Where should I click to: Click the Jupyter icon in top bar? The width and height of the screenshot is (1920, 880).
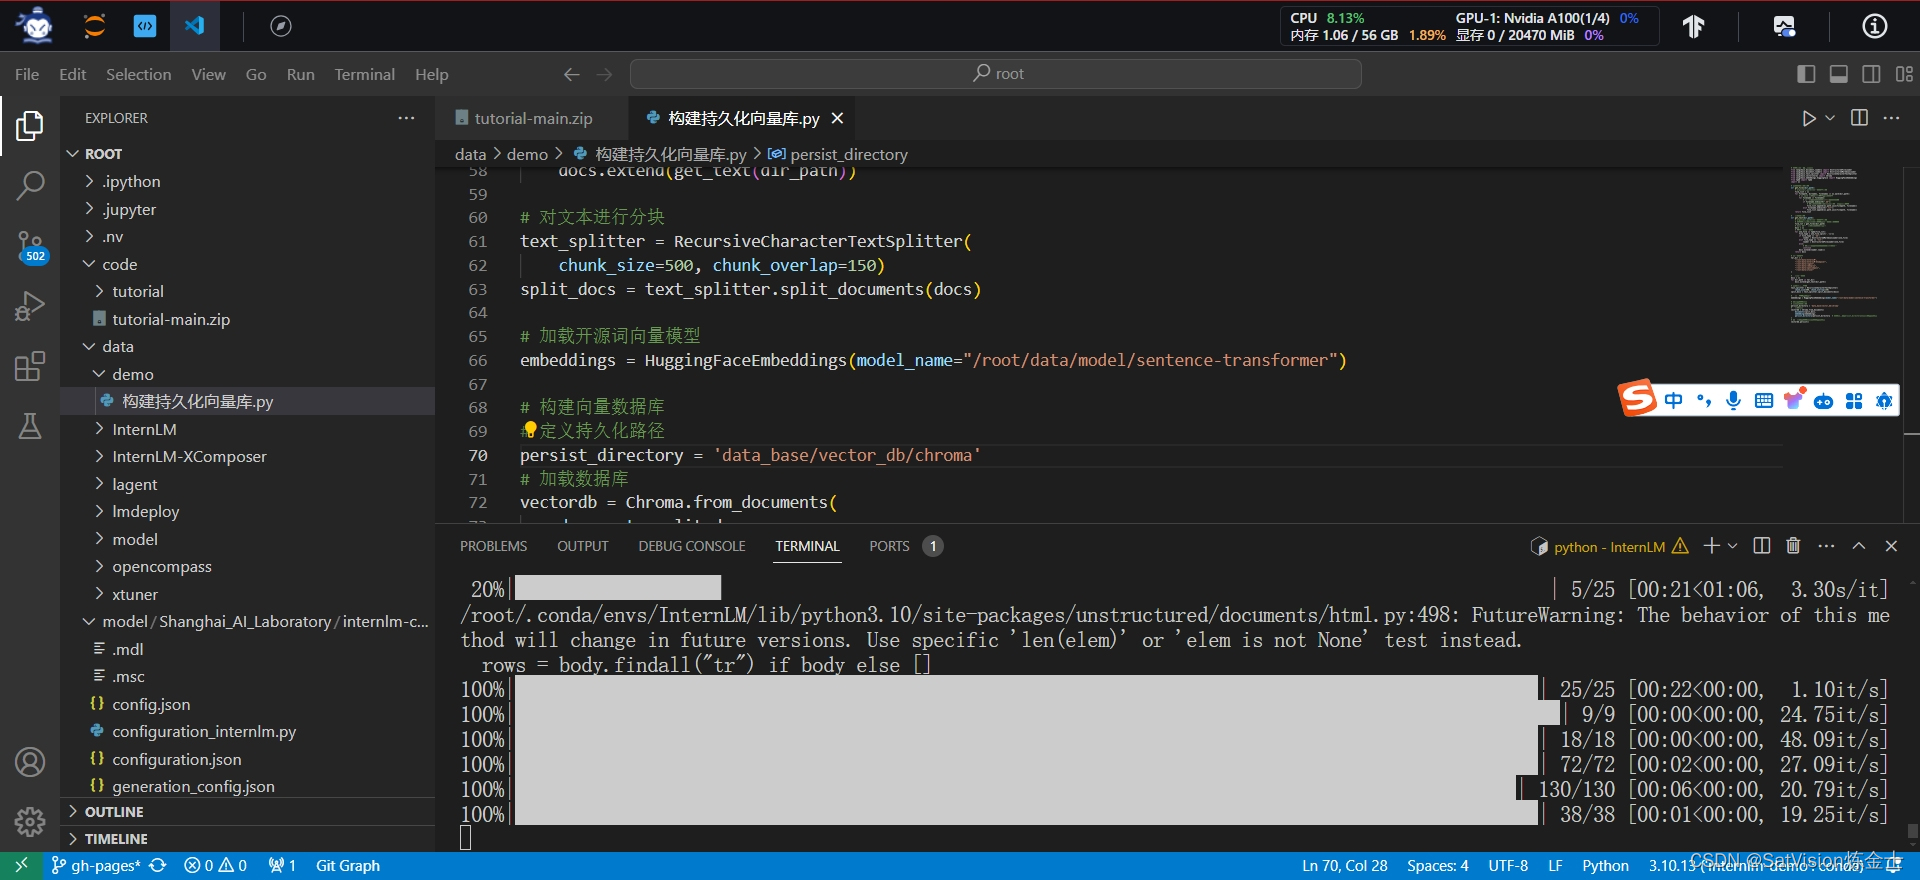click(94, 26)
